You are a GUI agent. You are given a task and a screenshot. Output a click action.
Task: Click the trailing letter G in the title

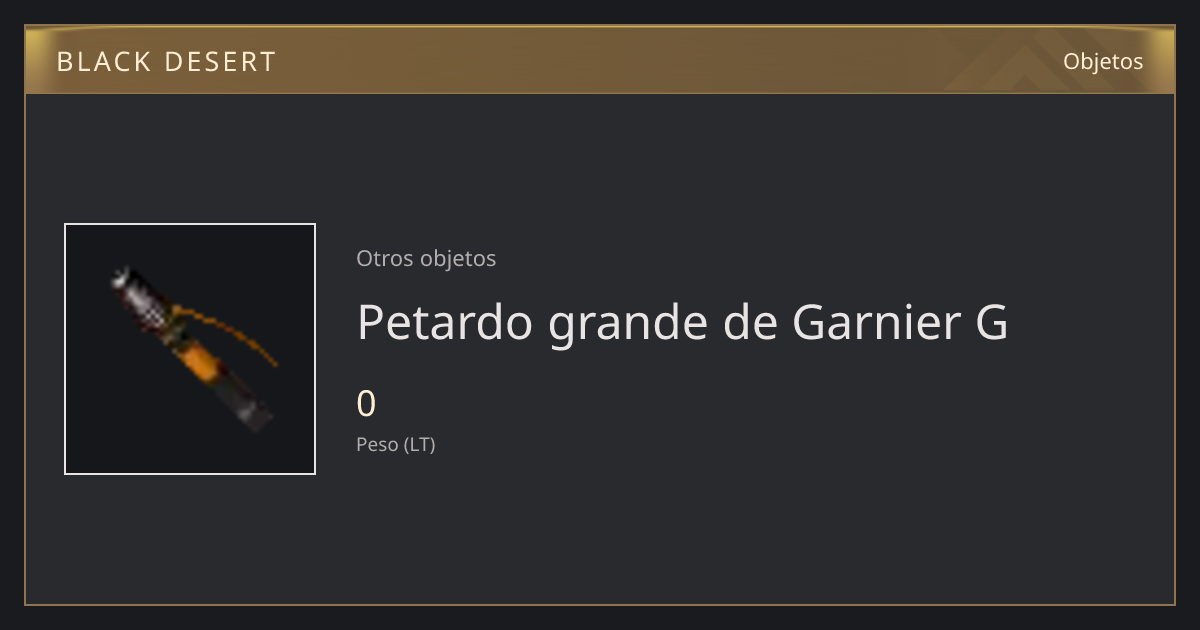[990, 322]
